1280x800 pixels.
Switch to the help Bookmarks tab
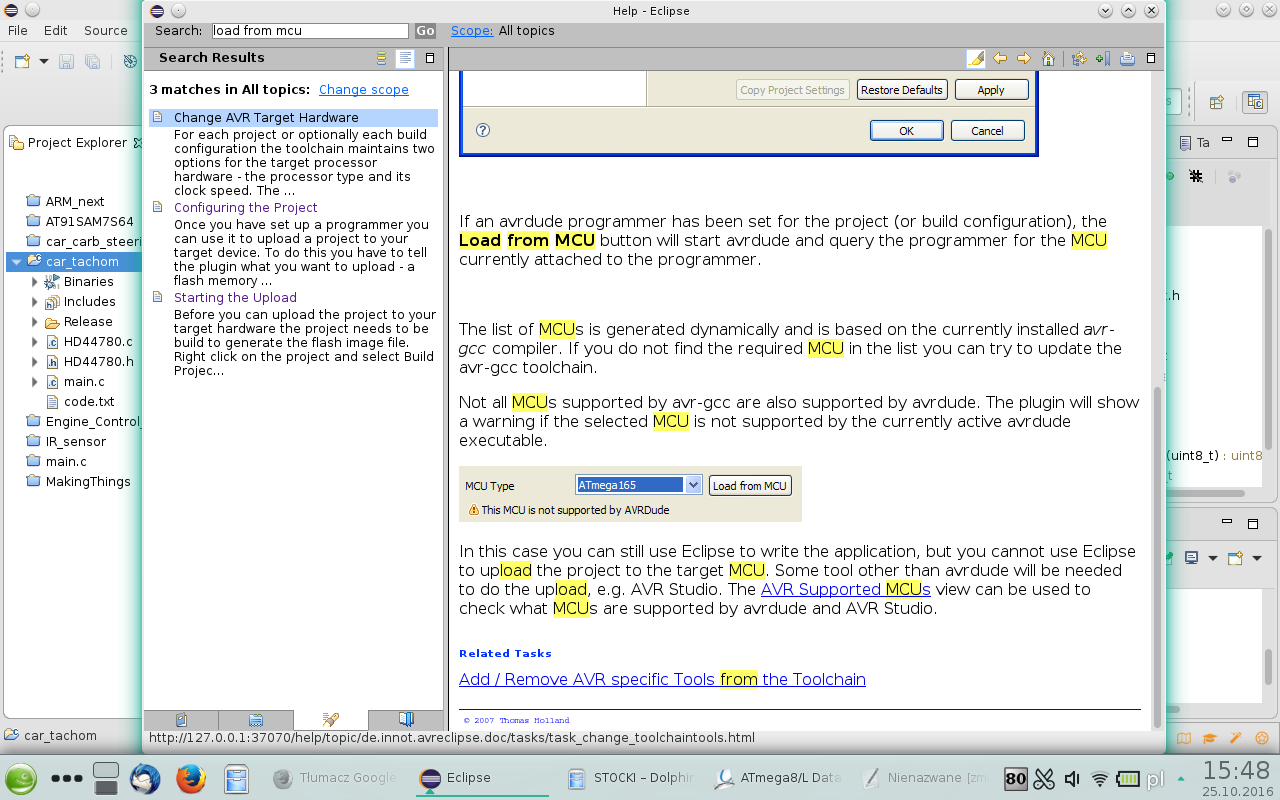click(x=406, y=720)
